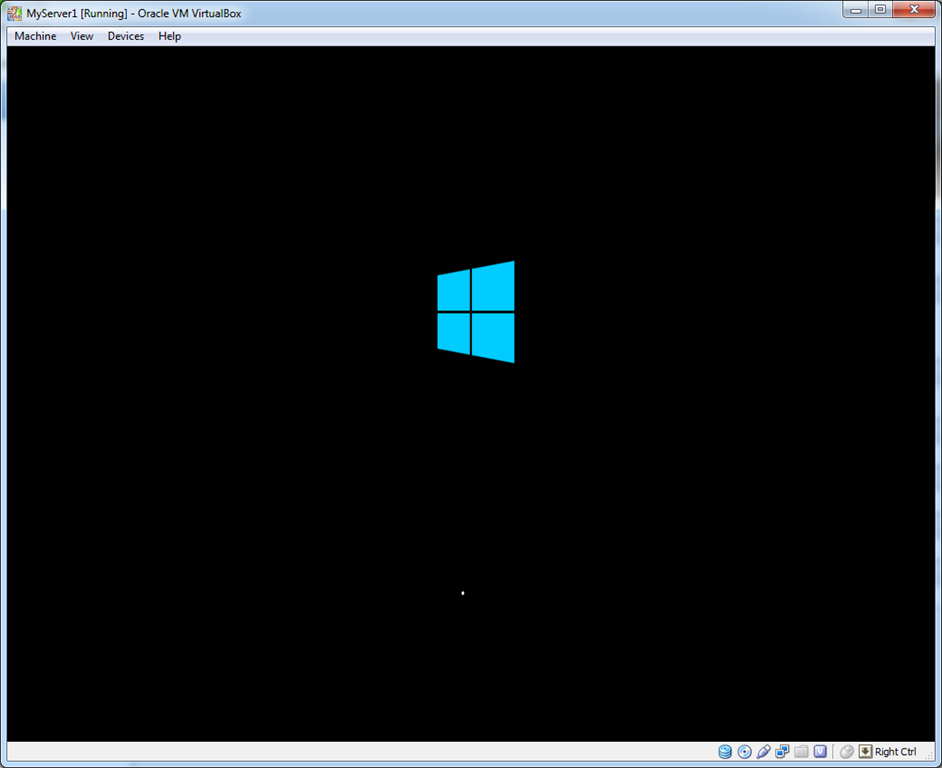Click the VirtualBox icon in the title bar
Screen dimensions: 942x768
14,13
